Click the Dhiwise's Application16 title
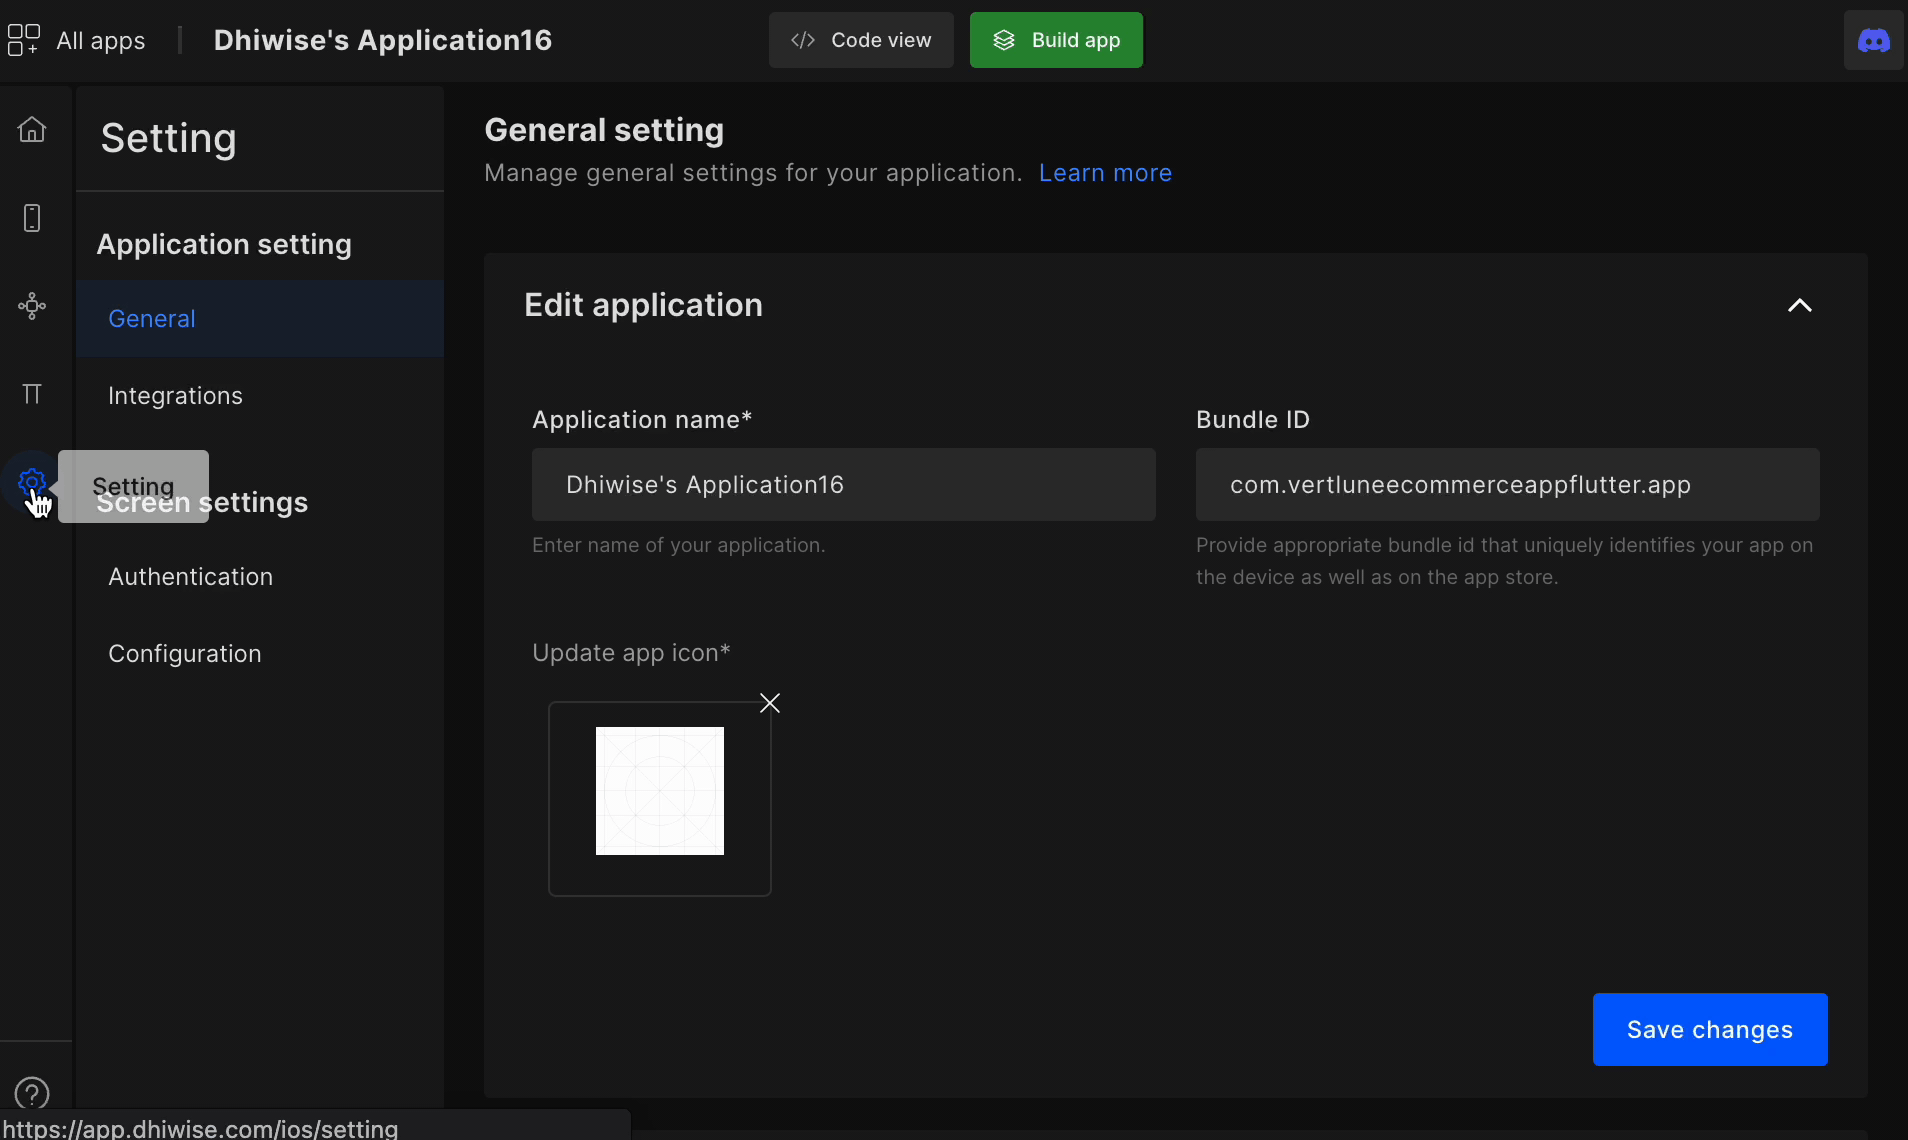Image resolution: width=1908 pixels, height=1140 pixels. coord(383,40)
